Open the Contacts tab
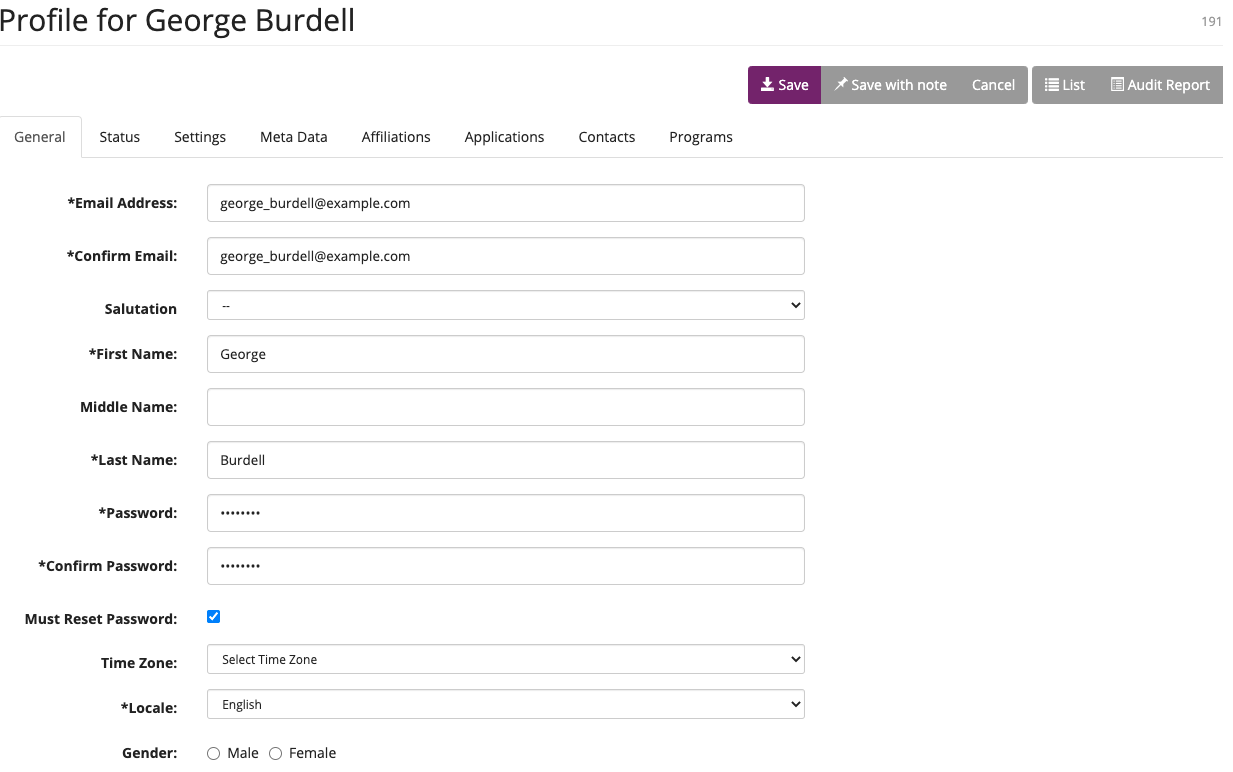 (x=606, y=137)
